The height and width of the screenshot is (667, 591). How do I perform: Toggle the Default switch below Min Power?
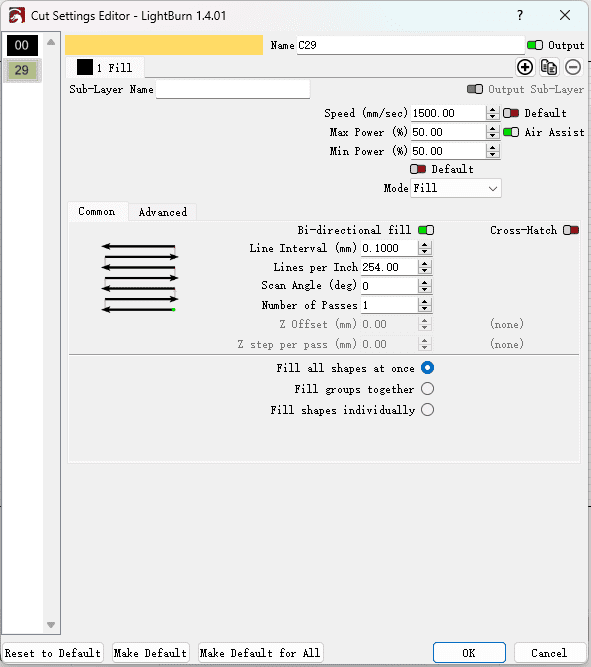coord(418,169)
